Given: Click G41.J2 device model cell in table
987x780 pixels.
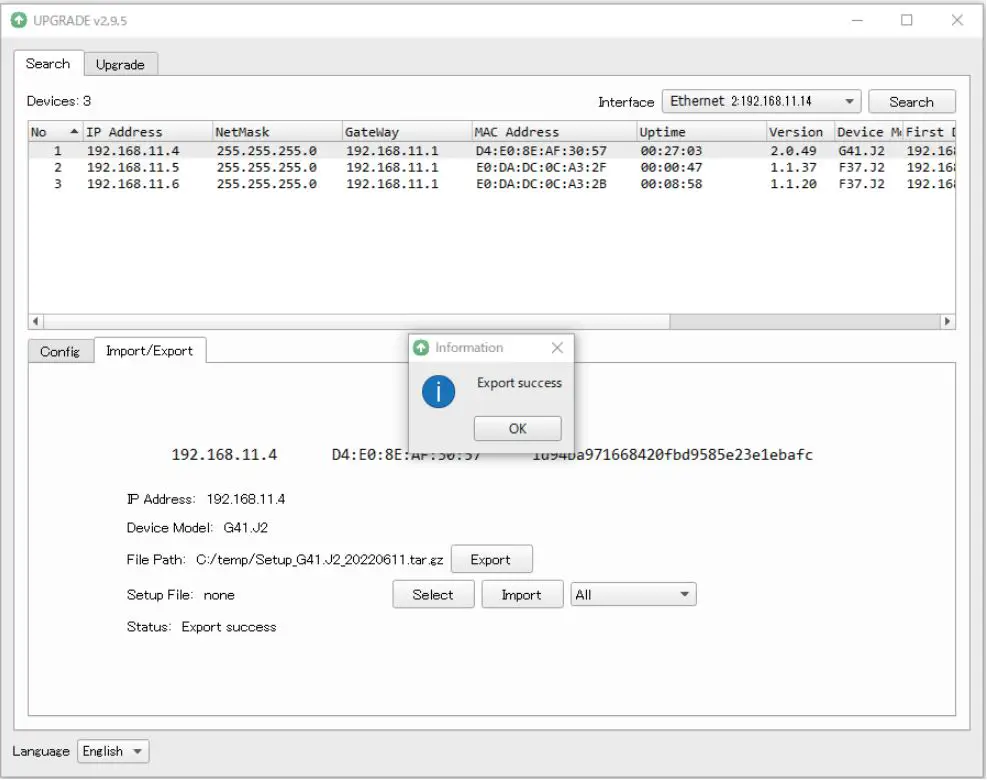Looking at the screenshot, I should [x=861, y=151].
